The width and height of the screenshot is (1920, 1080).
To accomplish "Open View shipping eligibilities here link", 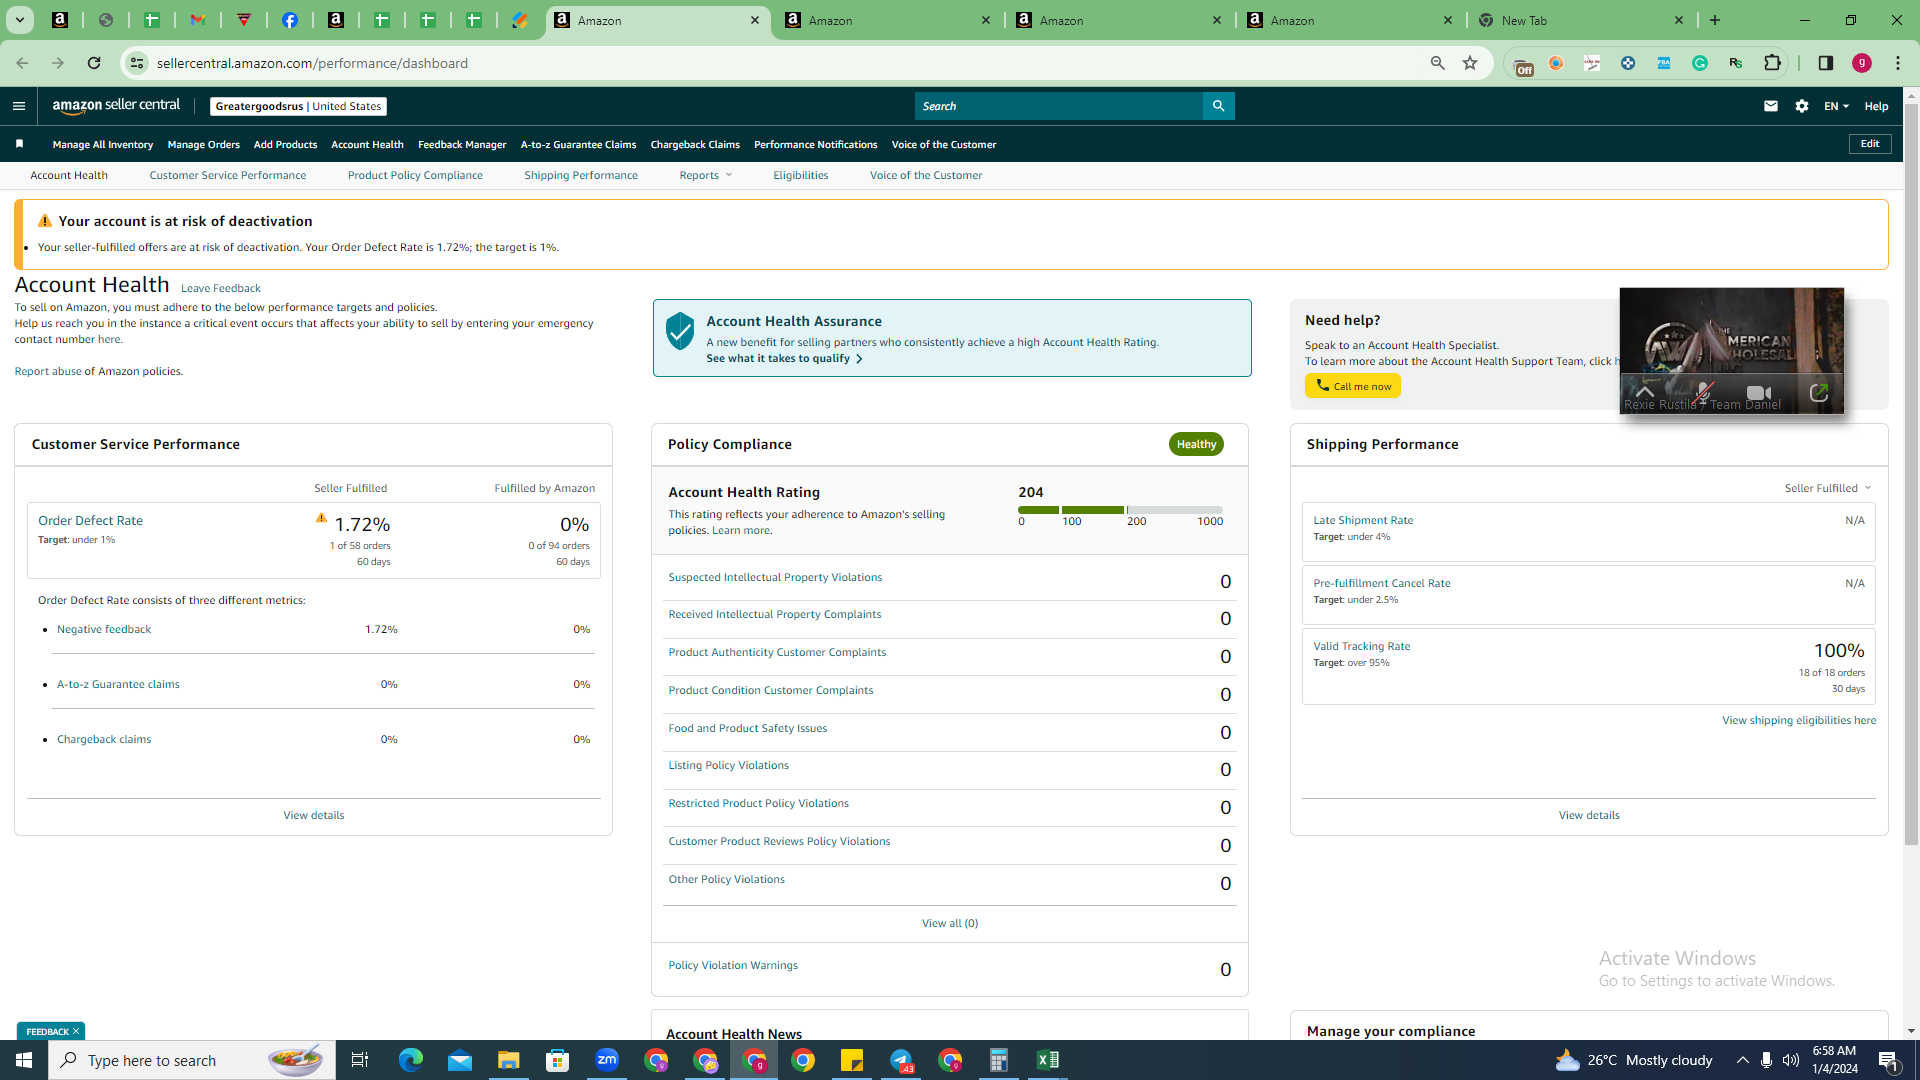I will [x=1799, y=720].
